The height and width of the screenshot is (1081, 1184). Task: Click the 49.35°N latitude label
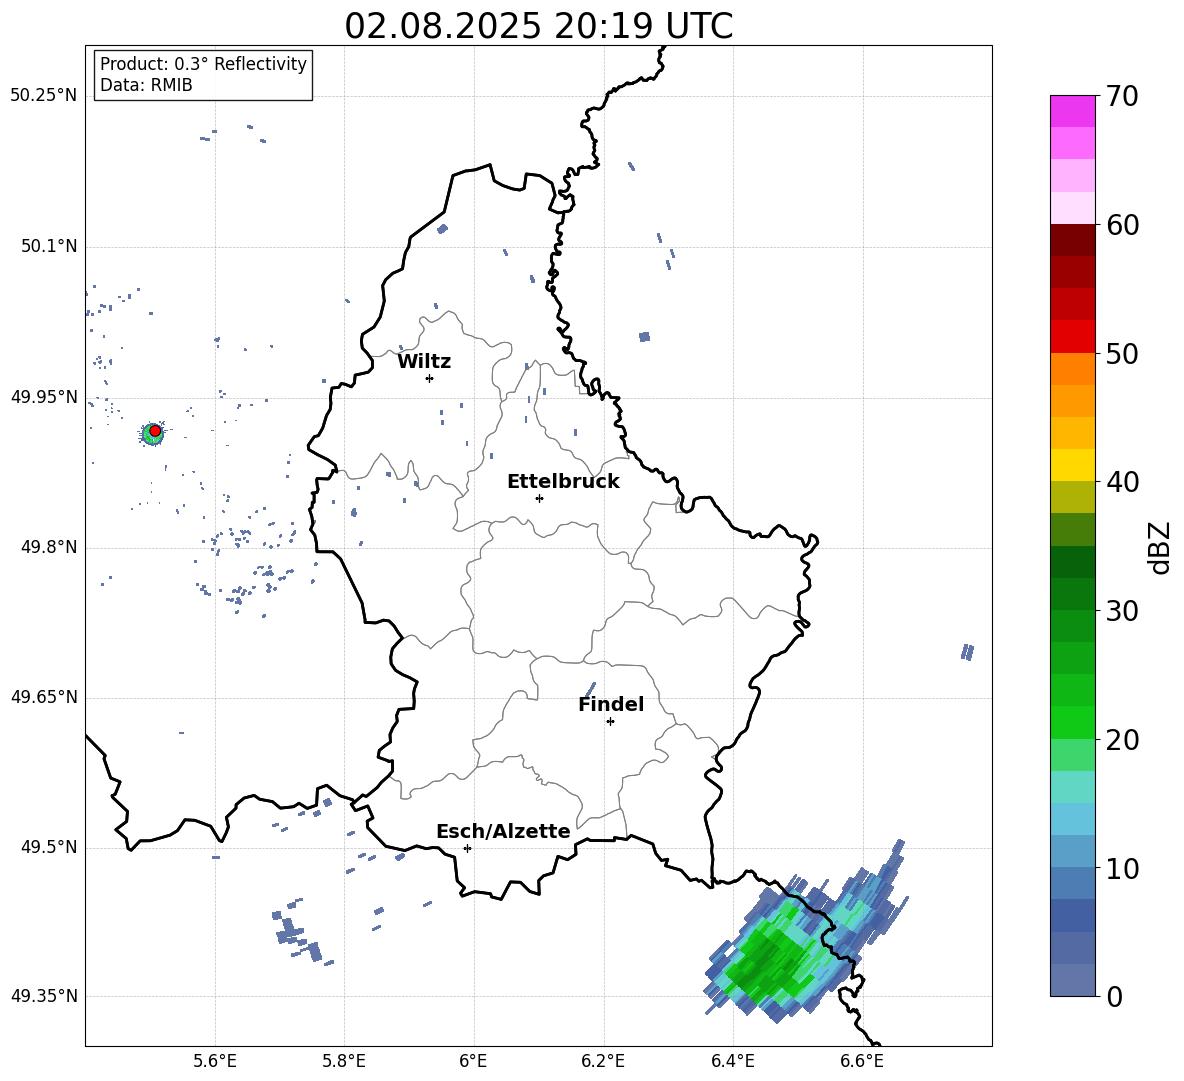coord(44,996)
